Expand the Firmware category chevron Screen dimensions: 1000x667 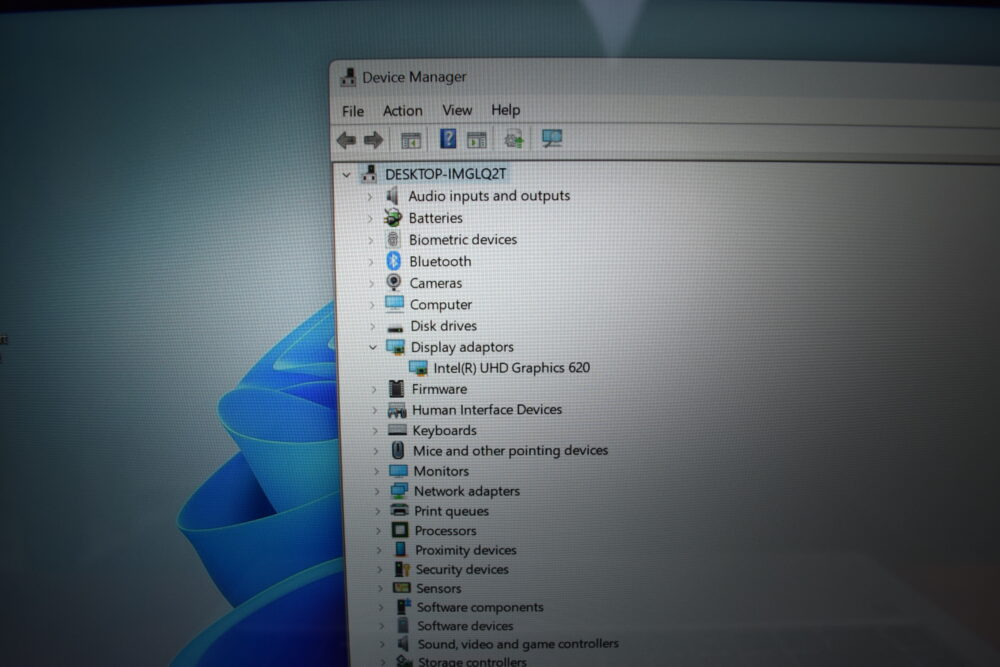click(x=374, y=389)
